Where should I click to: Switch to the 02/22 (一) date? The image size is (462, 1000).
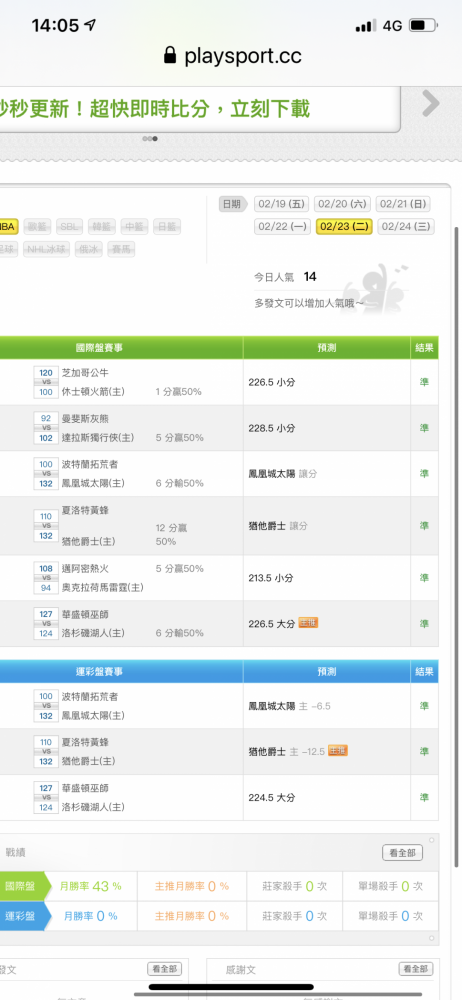[x=283, y=226]
